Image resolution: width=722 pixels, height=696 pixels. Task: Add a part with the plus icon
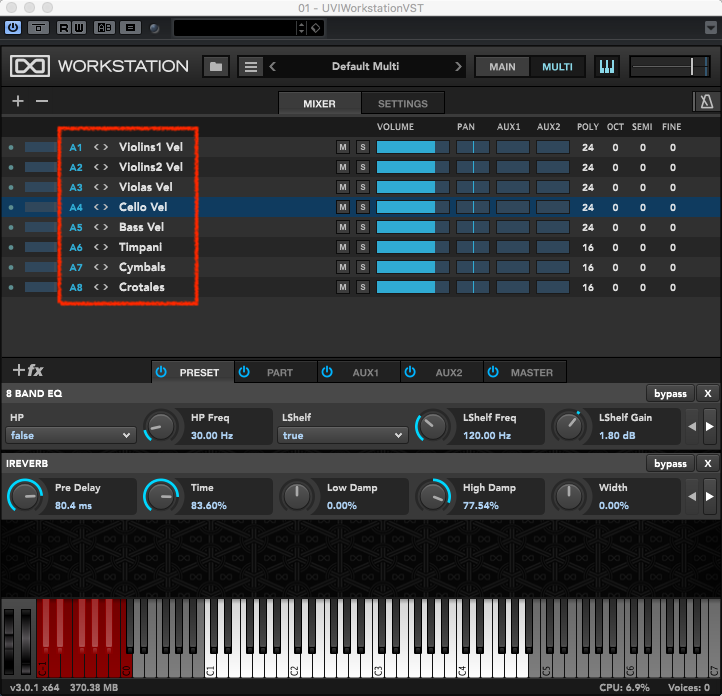click(18, 101)
